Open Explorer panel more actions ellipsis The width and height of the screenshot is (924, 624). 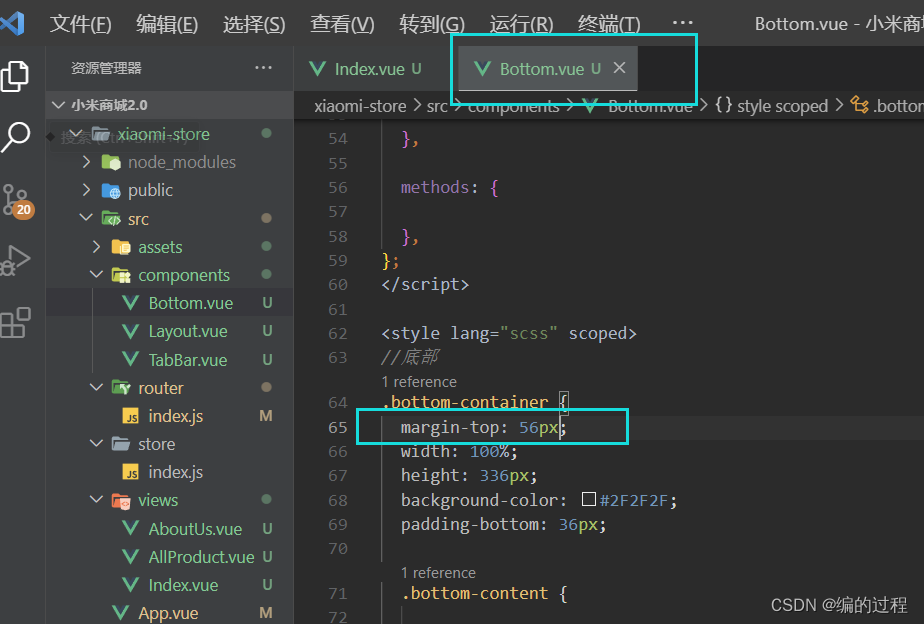point(263,68)
